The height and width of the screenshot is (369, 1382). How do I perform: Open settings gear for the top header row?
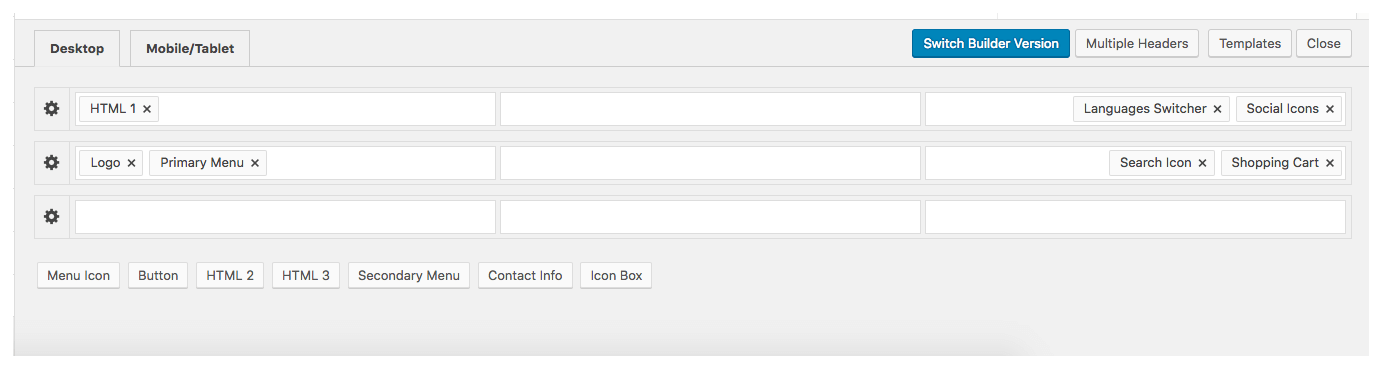(51, 109)
